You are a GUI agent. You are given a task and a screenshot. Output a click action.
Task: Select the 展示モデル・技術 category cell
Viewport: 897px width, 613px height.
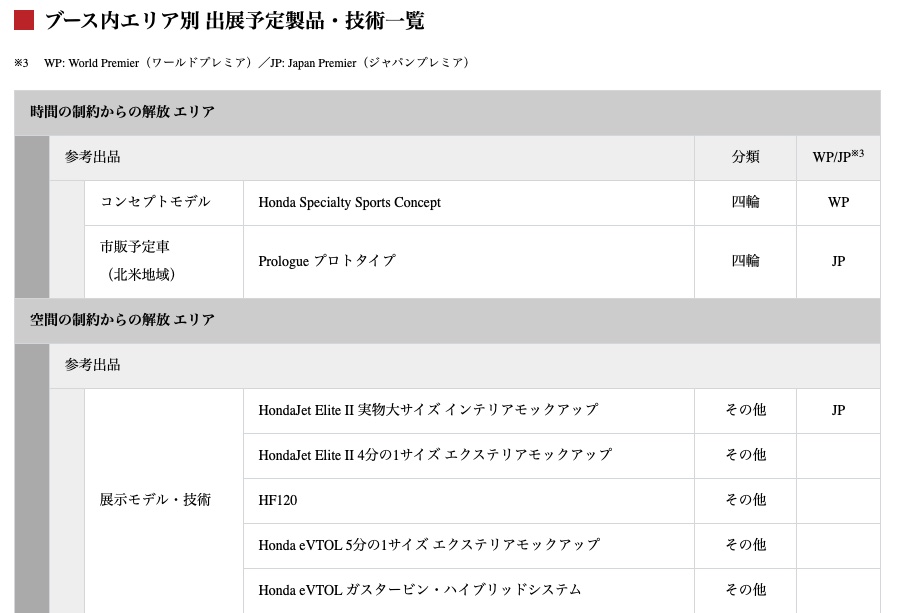coord(155,500)
